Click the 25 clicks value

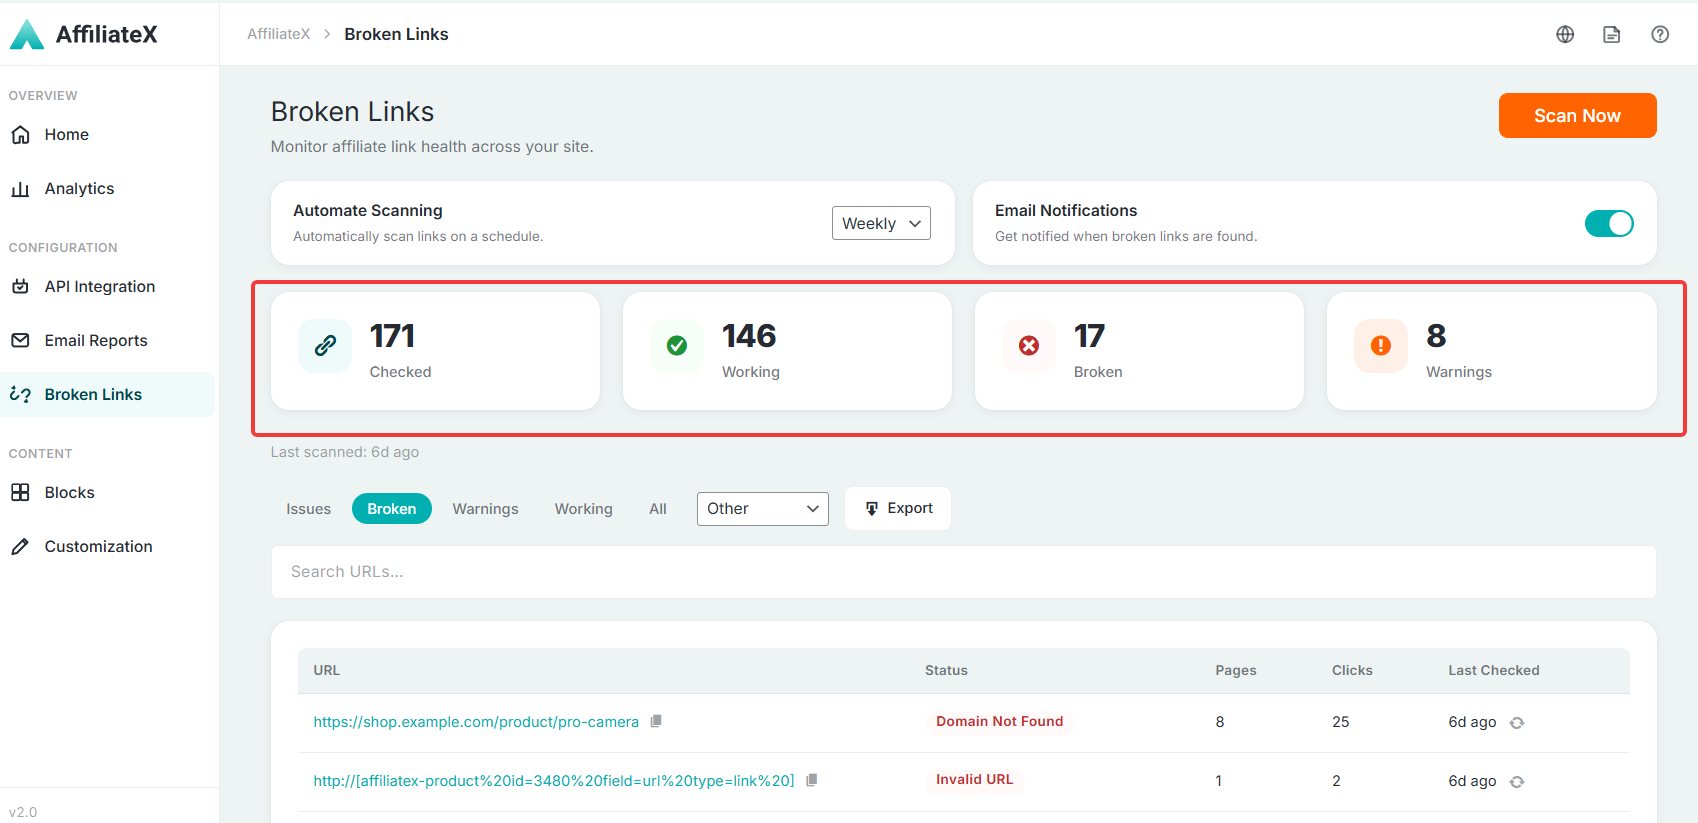(x=1341, y=722)
